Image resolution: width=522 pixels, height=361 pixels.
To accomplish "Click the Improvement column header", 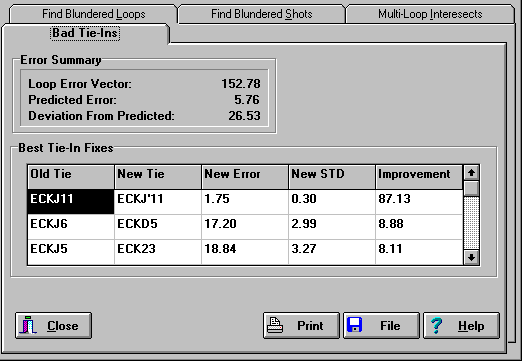I will [x=419, y=177].
